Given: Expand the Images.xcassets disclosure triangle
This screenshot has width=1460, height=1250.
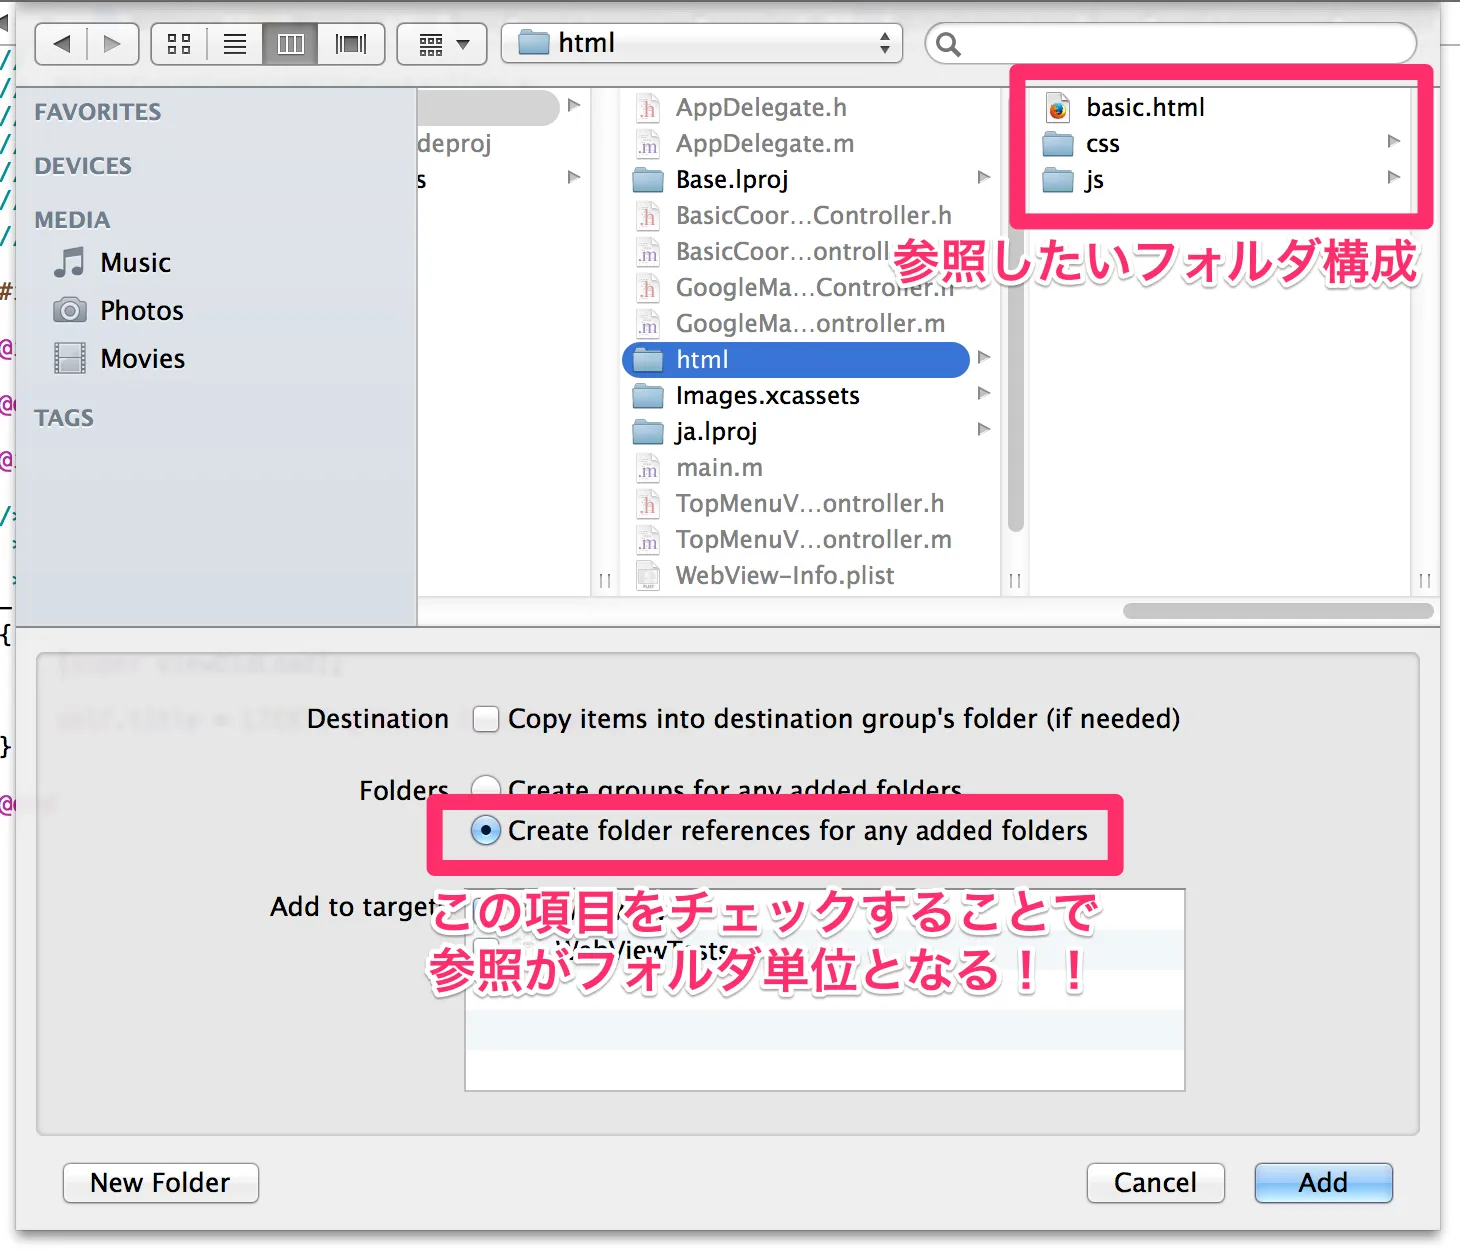Looking at the screenshot, I should coord(984,394).
